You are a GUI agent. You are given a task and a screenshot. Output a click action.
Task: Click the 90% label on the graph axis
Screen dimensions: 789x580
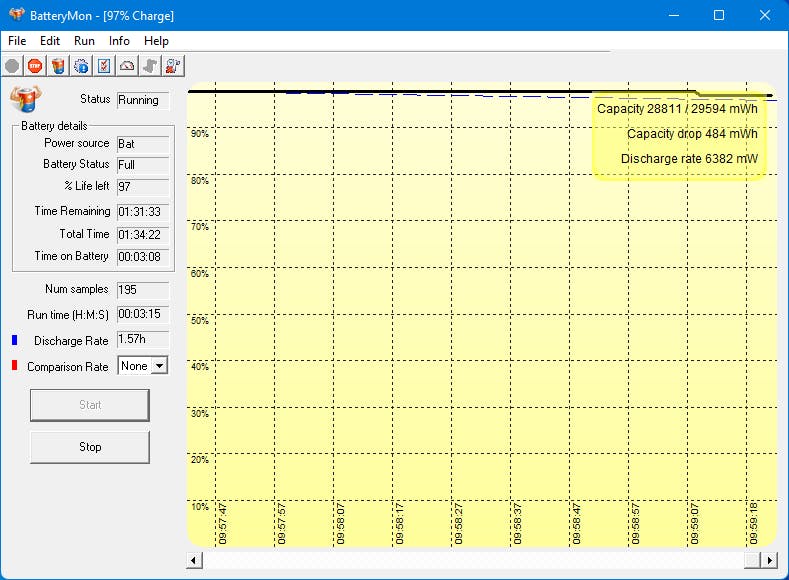pyautogui.click(x=200, y=134)
